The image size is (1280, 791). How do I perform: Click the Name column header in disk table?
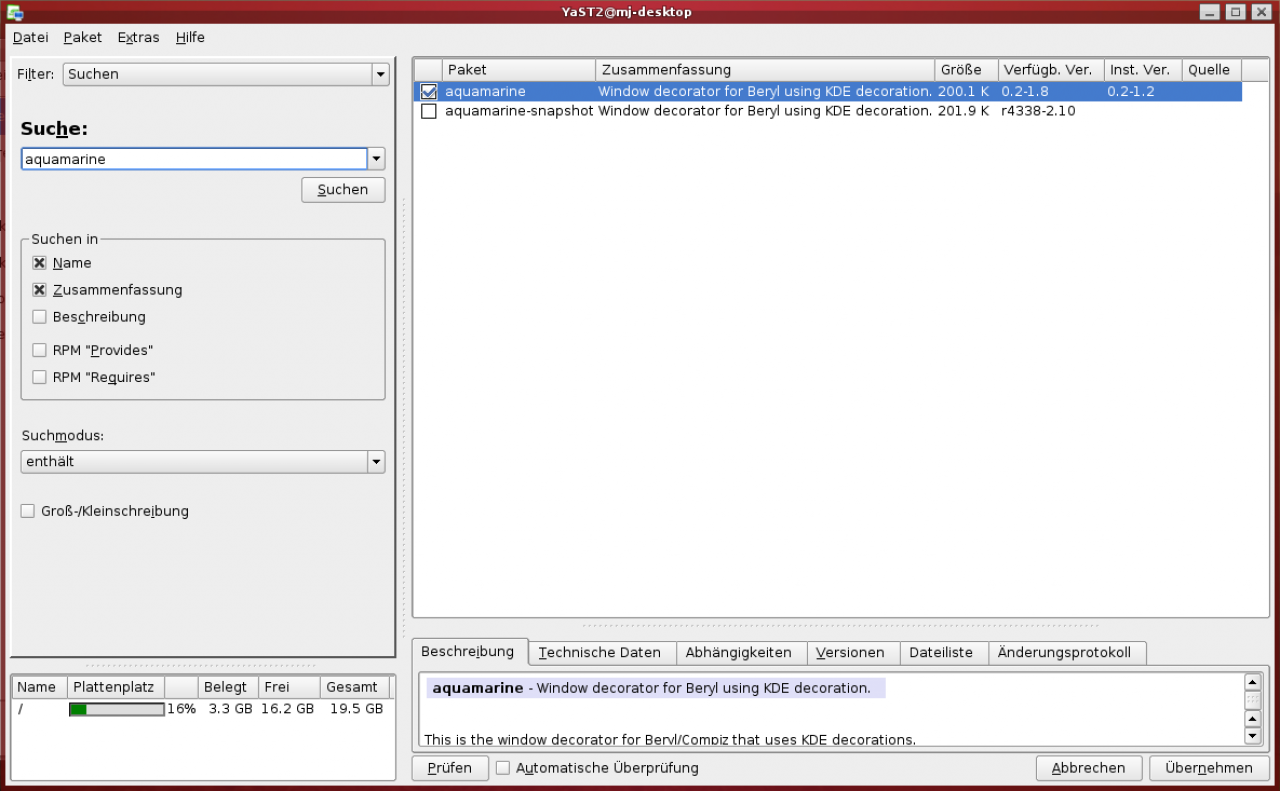[40, 687]
